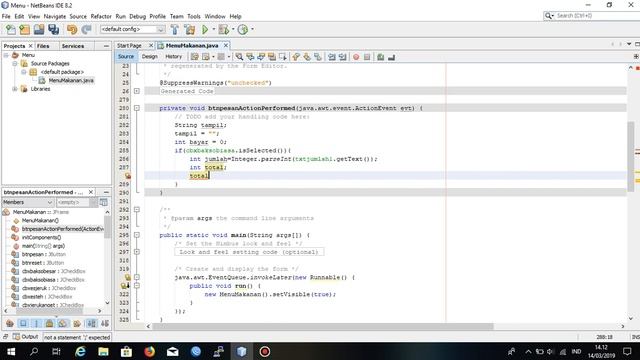
Task: Click the Debug Project toolbar icon
Action: point(223,29)
